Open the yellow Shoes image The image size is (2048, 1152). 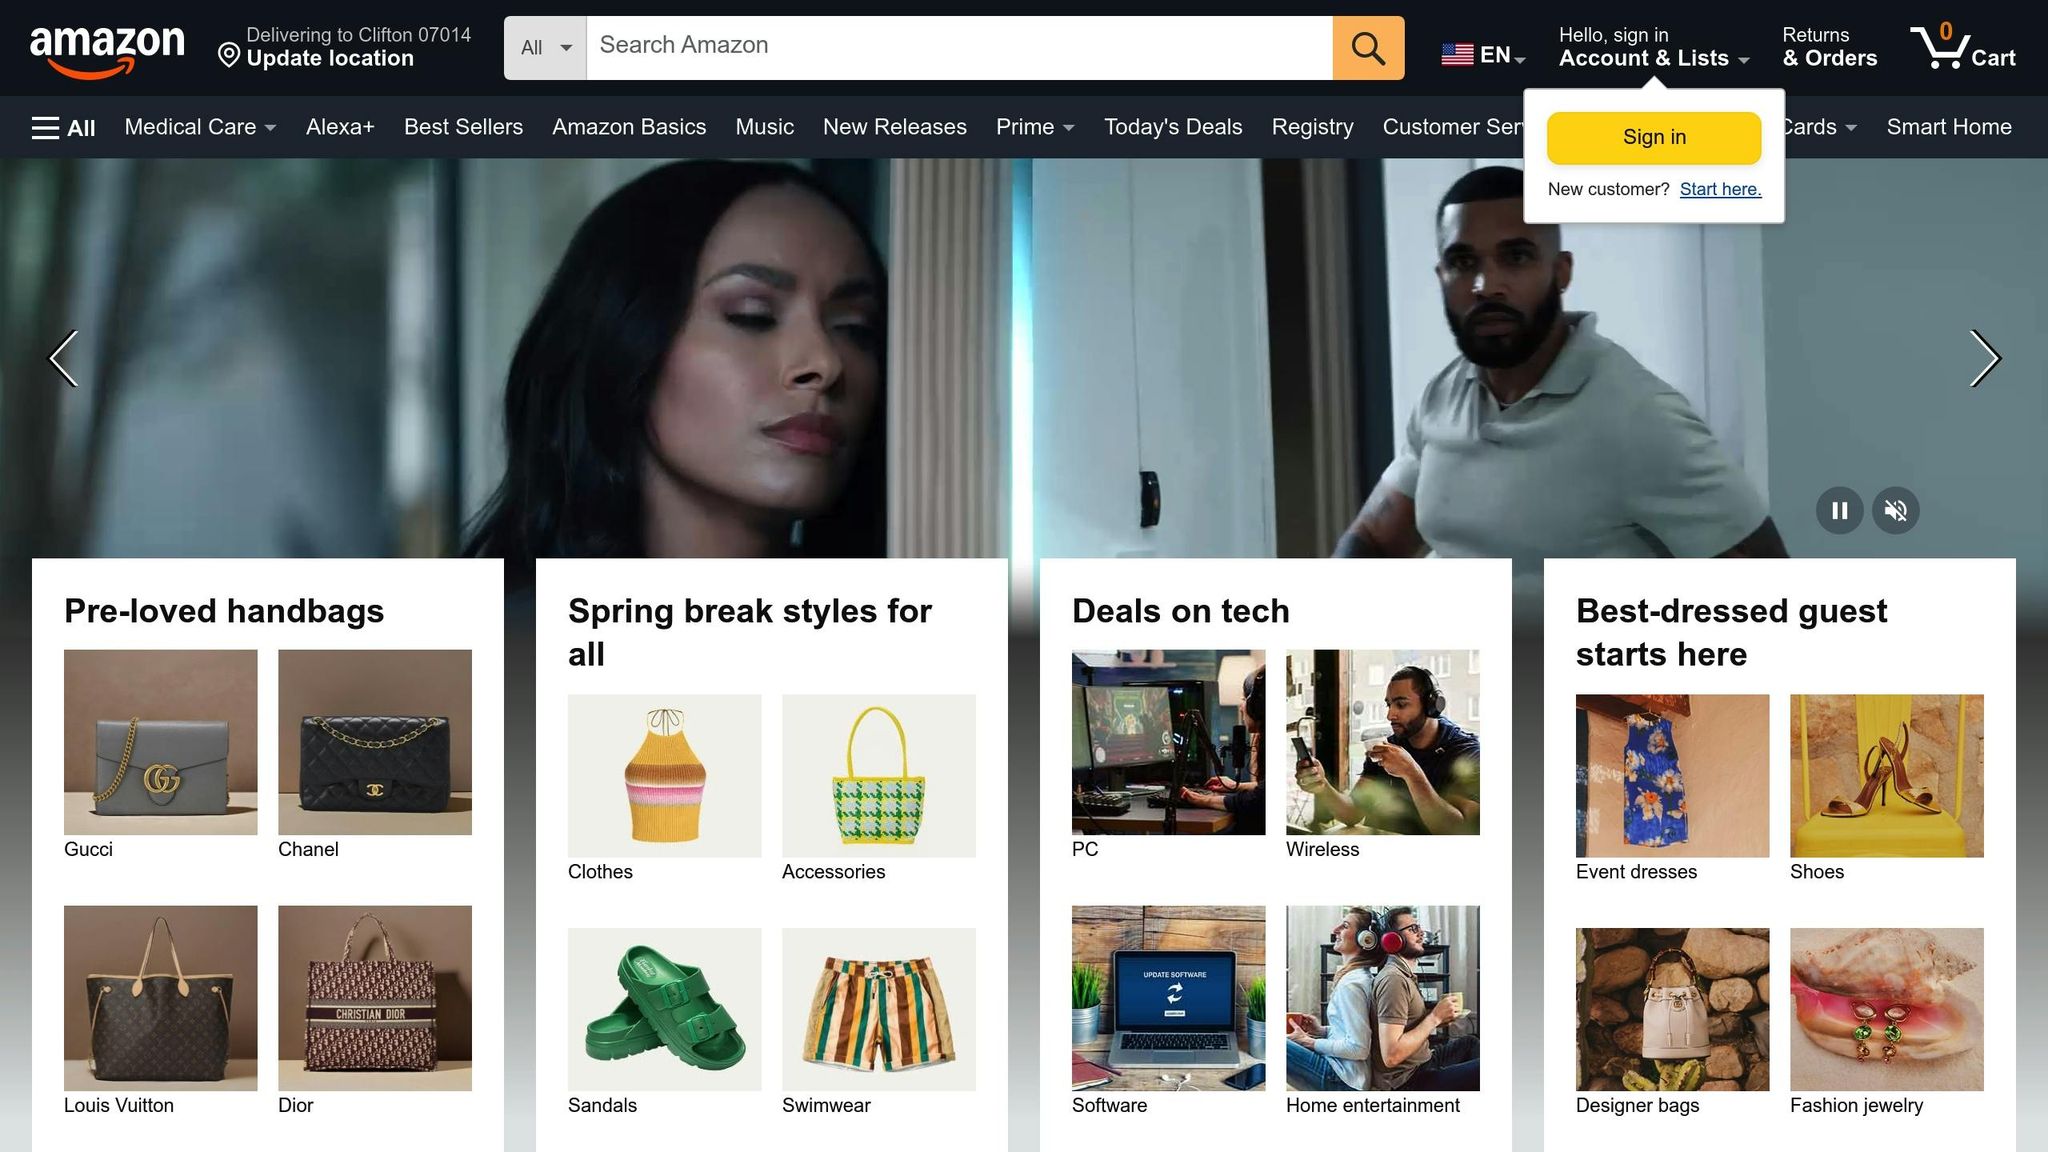tap(1887, 776)
